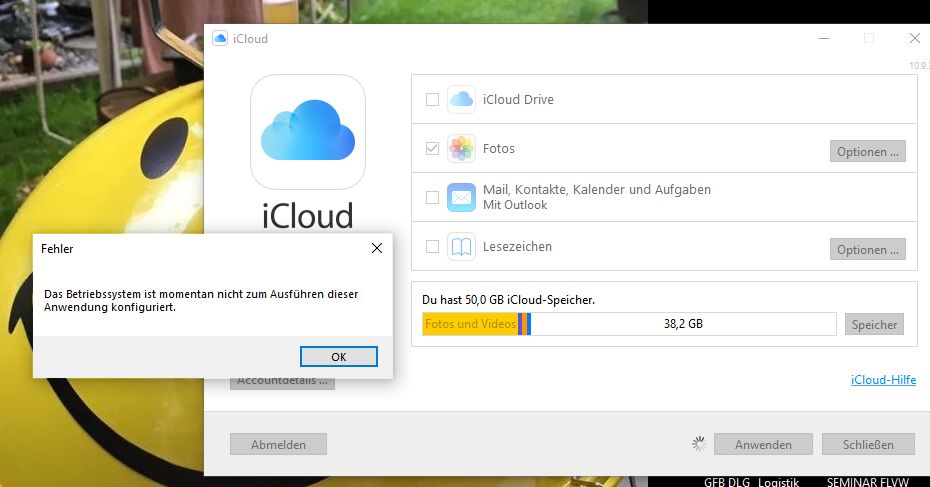The height and width of the screenshot is (487, 930).
Task: Click the Mail envelope icon
Action: pyautogui.click(x=461, y=198)
